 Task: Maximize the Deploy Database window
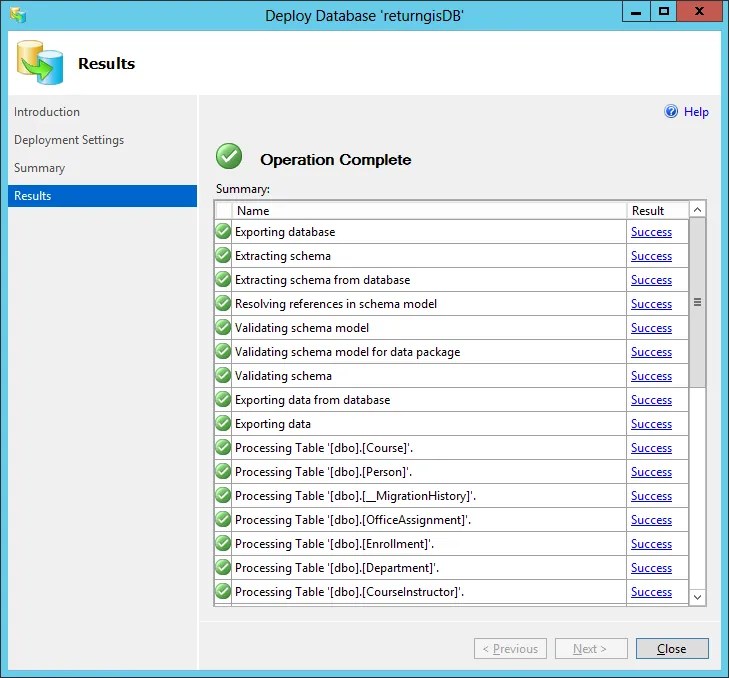click(x=663, y=12)
